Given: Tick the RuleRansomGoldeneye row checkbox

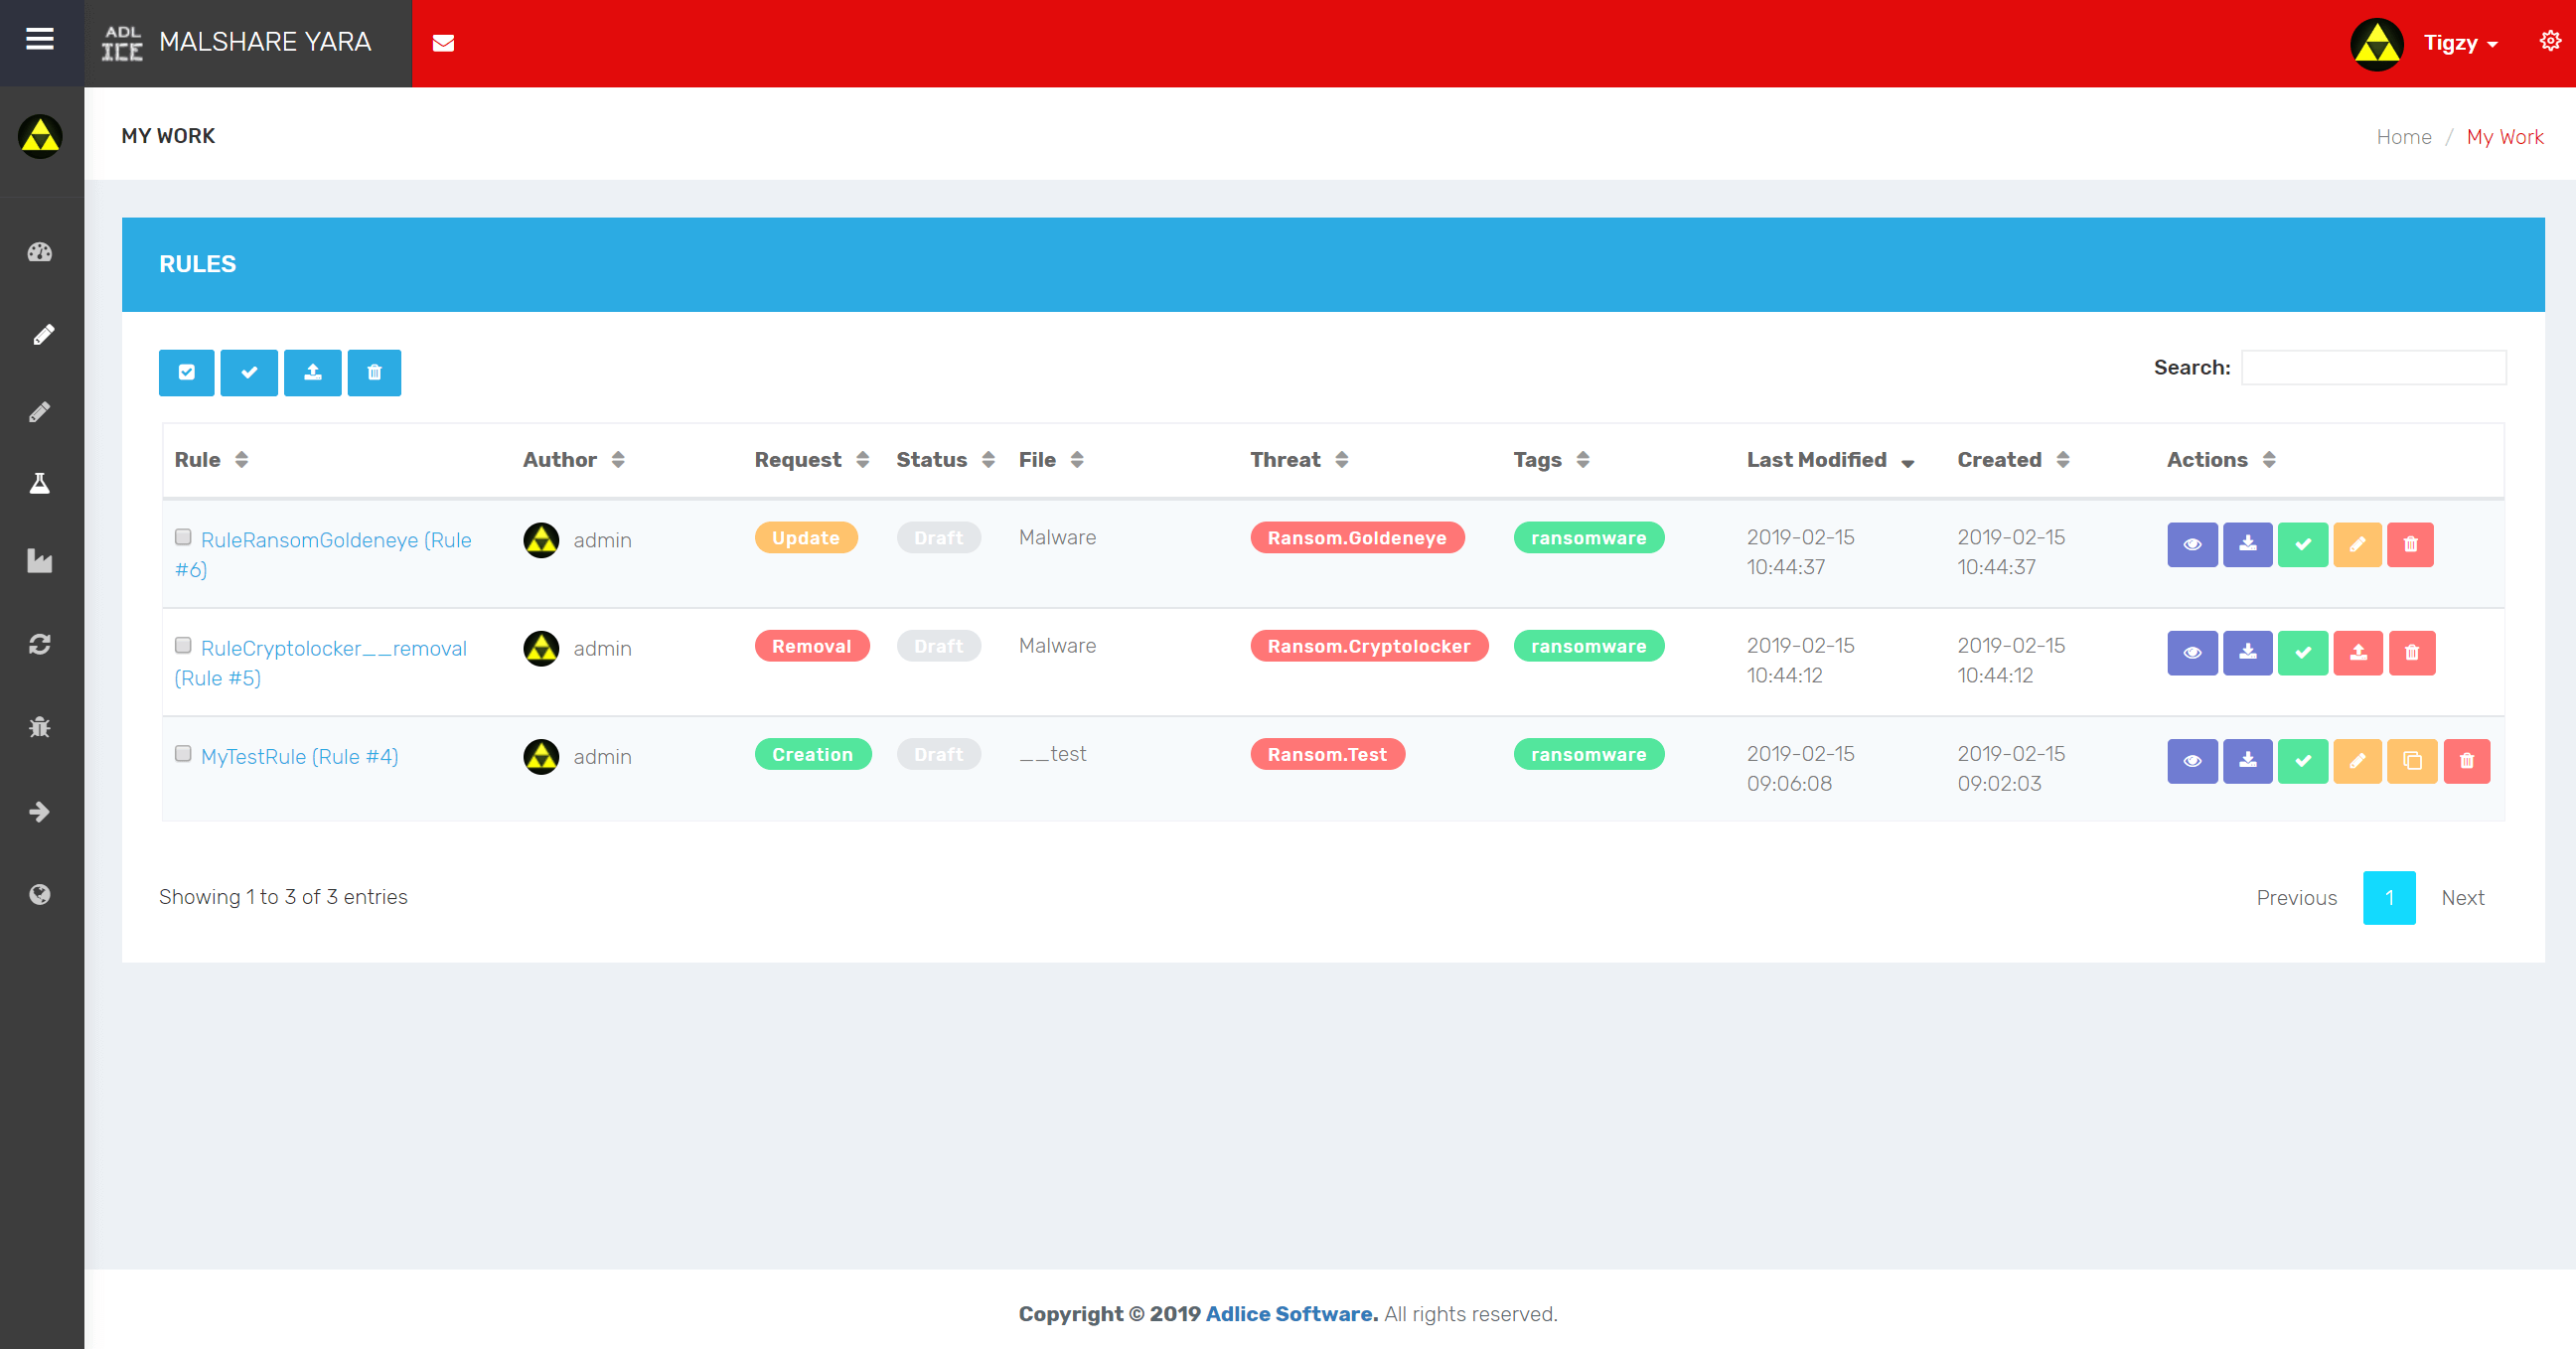Looking at the screenshot, I should point(184,537).
